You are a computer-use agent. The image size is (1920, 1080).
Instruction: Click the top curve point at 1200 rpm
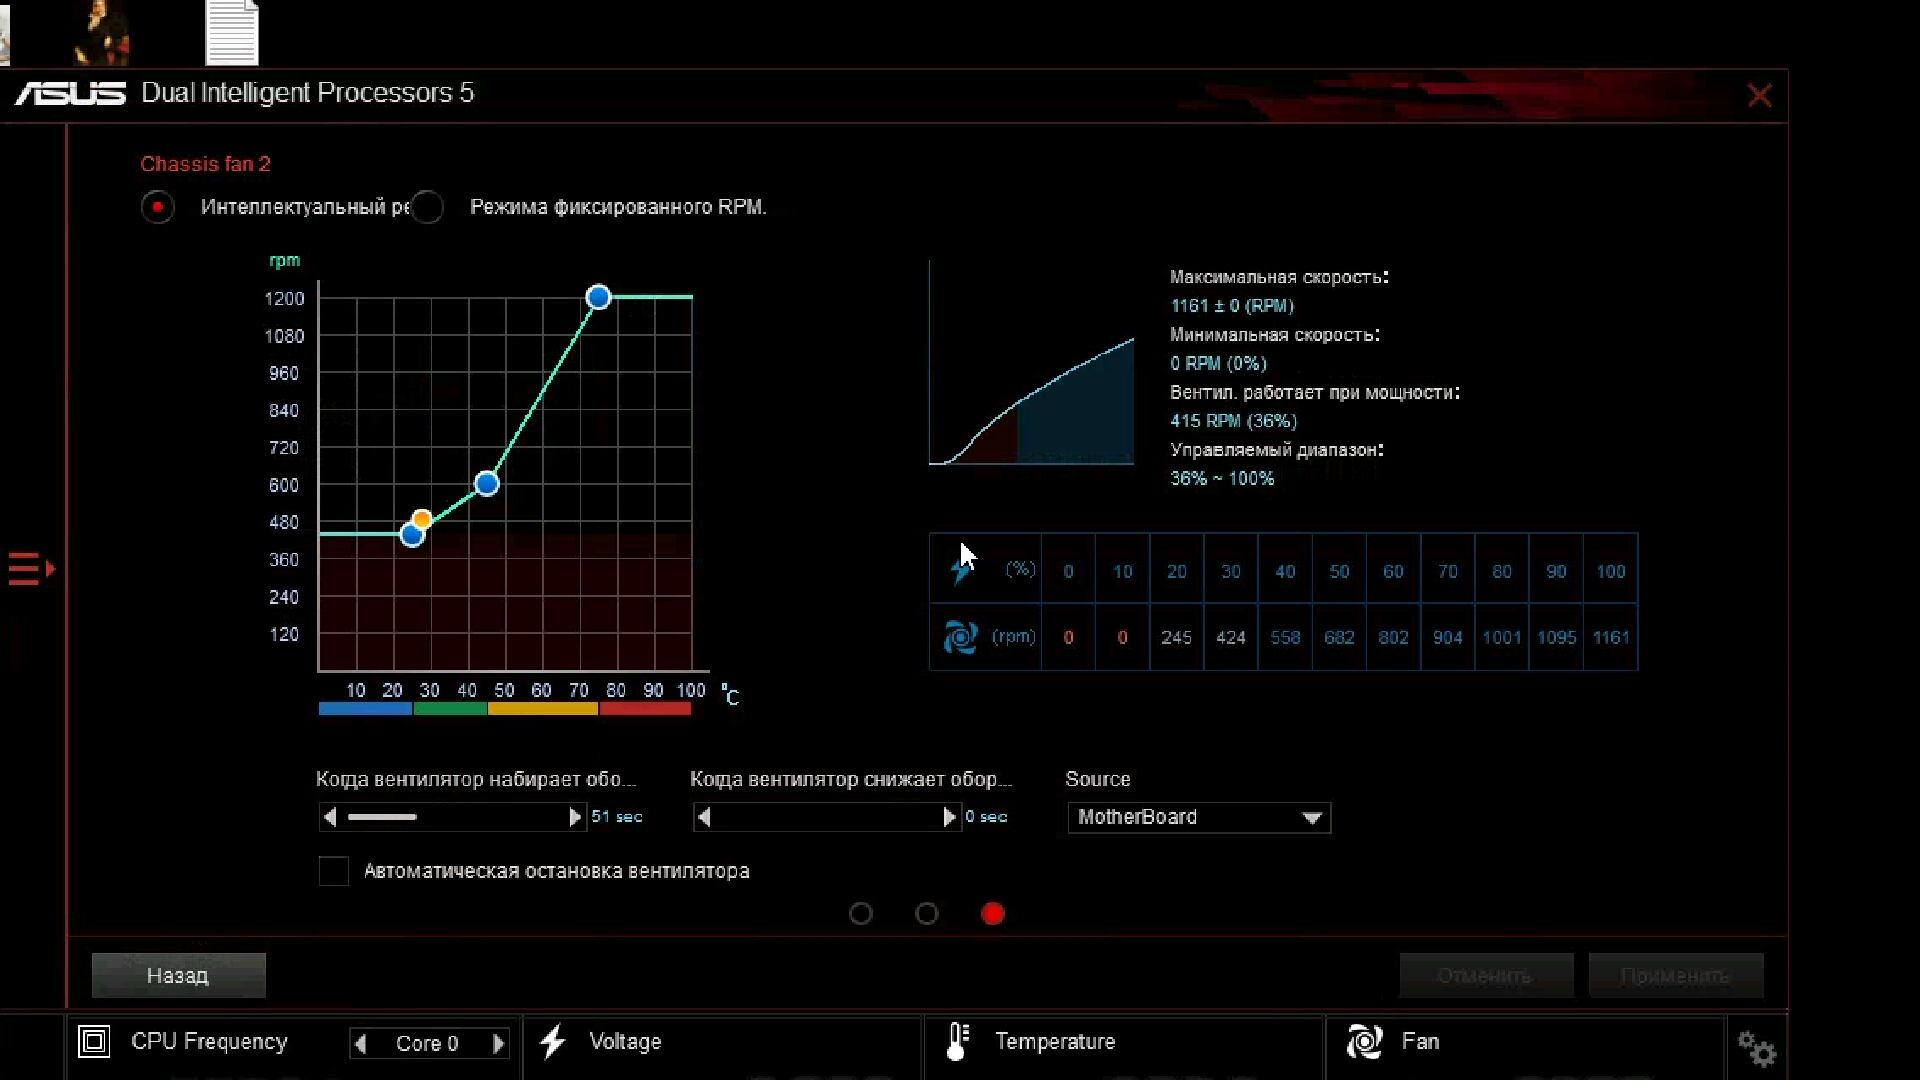pos(598,297)
